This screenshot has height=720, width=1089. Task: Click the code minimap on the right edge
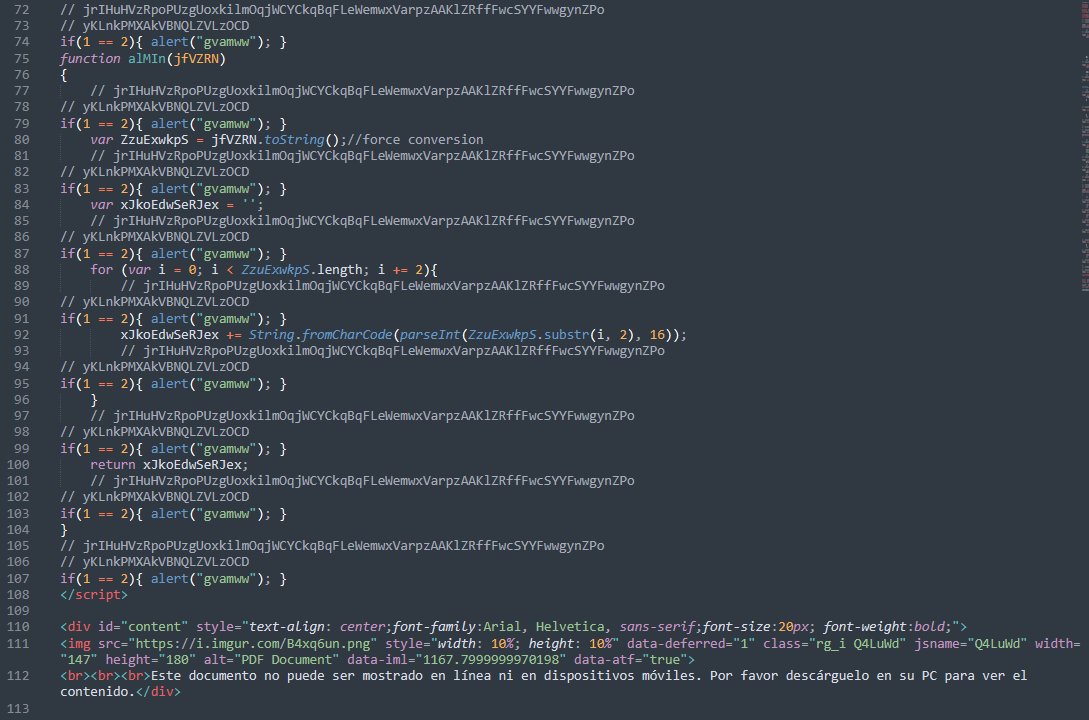(1085, 146)
